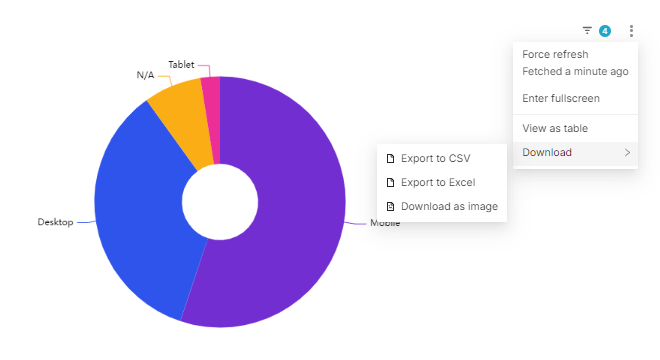
Task: Open the chart filter icon
Action: tap(587, 30)
